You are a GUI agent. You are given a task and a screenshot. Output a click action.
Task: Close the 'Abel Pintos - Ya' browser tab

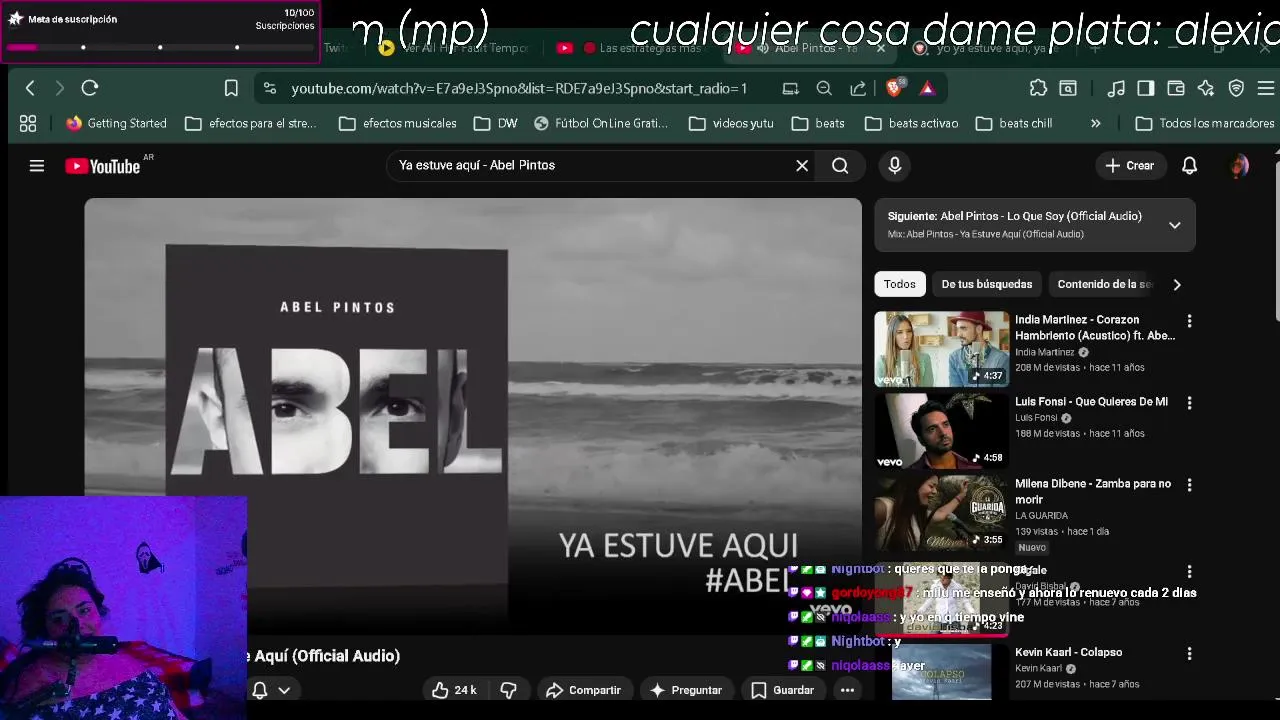pos(881,48)
